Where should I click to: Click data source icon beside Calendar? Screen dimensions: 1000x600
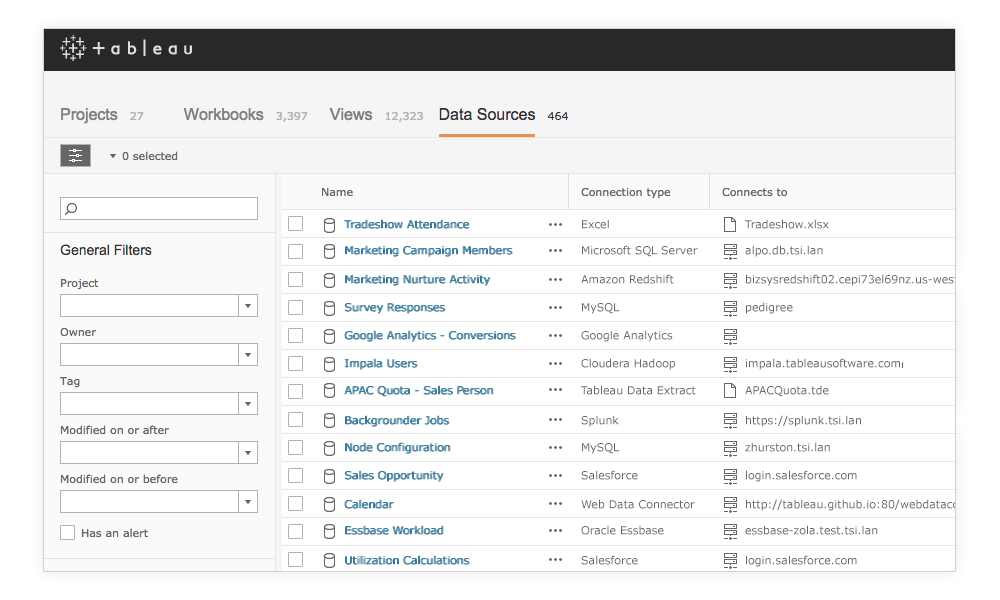[x=329, y=504]
